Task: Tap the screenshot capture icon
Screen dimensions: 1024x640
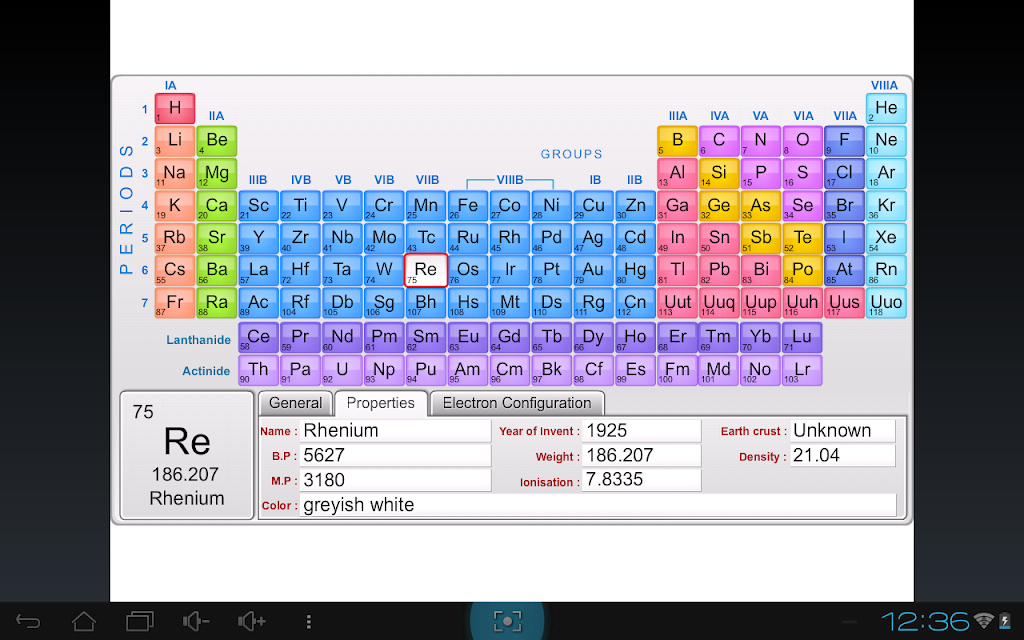Action: coord(507,621)
